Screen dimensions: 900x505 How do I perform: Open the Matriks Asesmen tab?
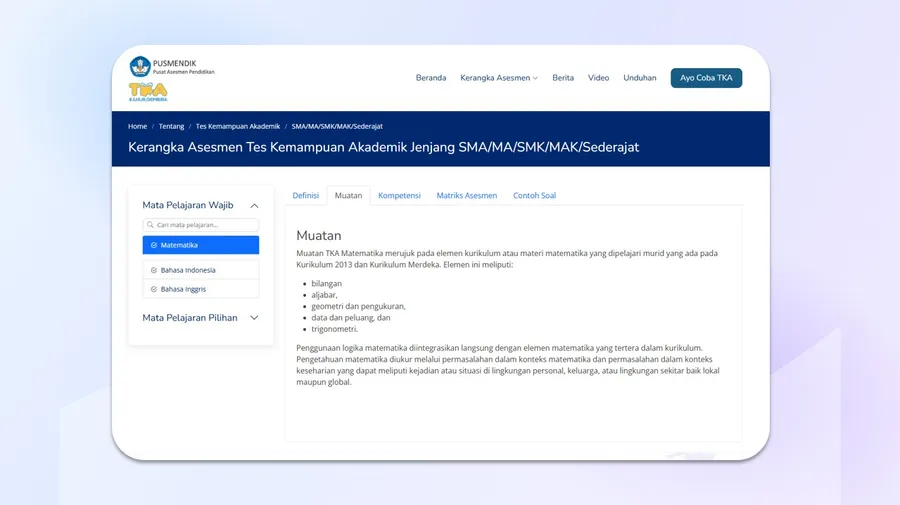click(467, 196)
